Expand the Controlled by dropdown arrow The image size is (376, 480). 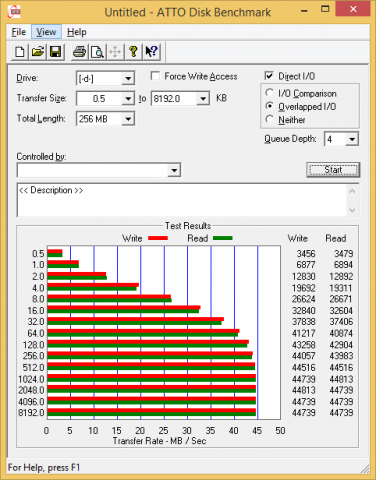(174, 170)
